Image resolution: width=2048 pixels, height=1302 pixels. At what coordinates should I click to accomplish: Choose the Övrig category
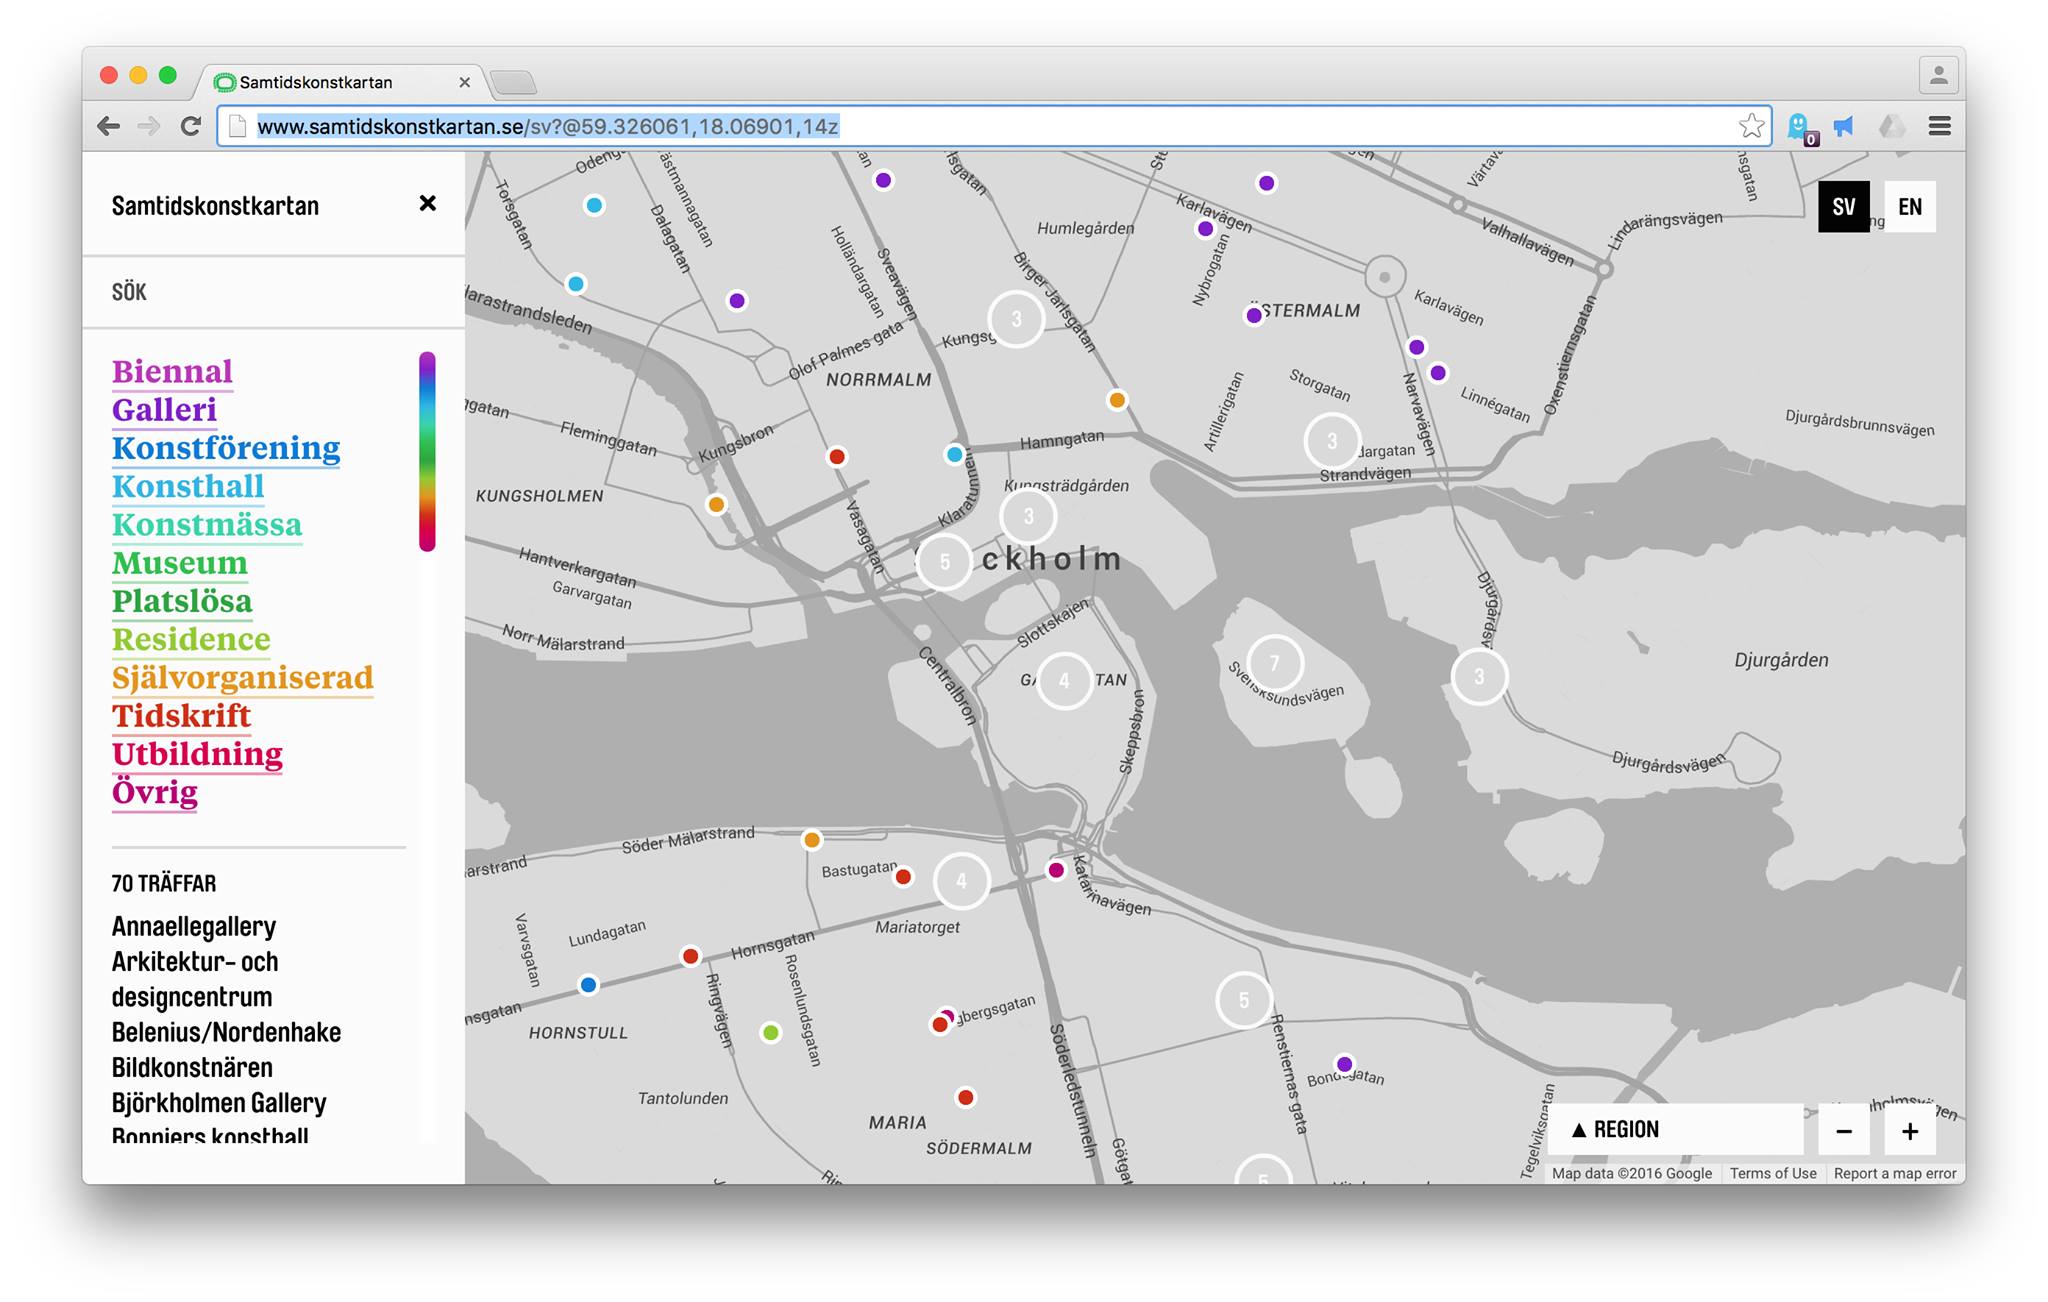[155, 792]
